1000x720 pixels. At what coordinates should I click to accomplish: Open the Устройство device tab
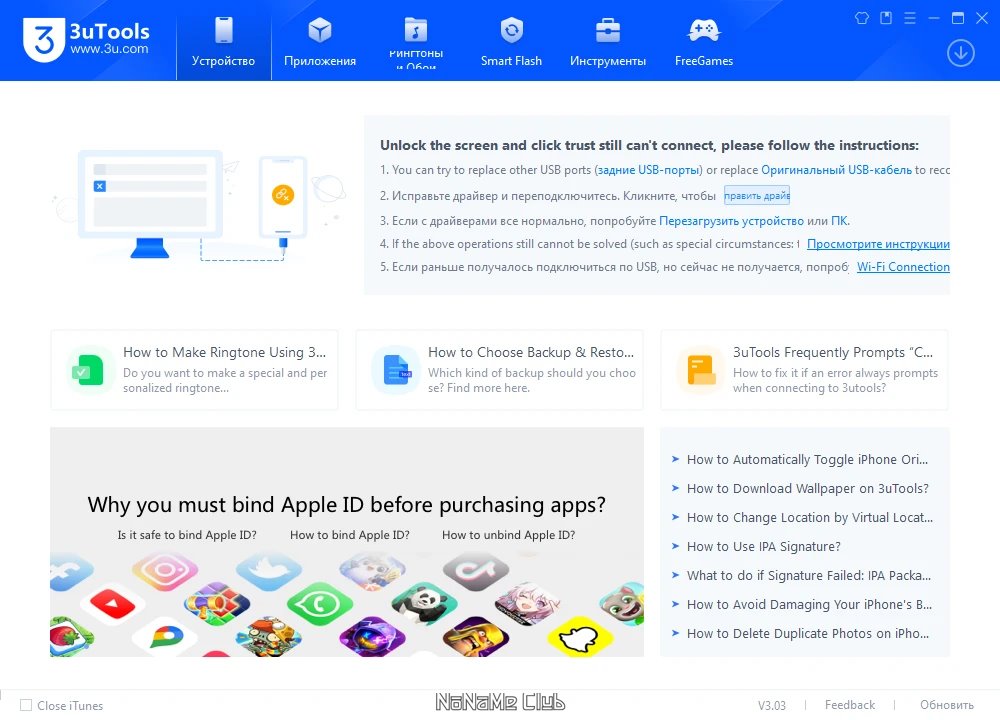point(224,41)
